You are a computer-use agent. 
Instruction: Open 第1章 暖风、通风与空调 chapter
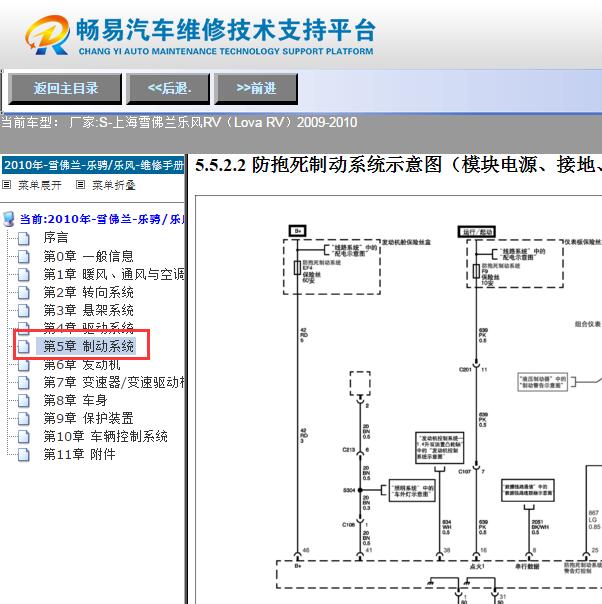pos(114,274)
